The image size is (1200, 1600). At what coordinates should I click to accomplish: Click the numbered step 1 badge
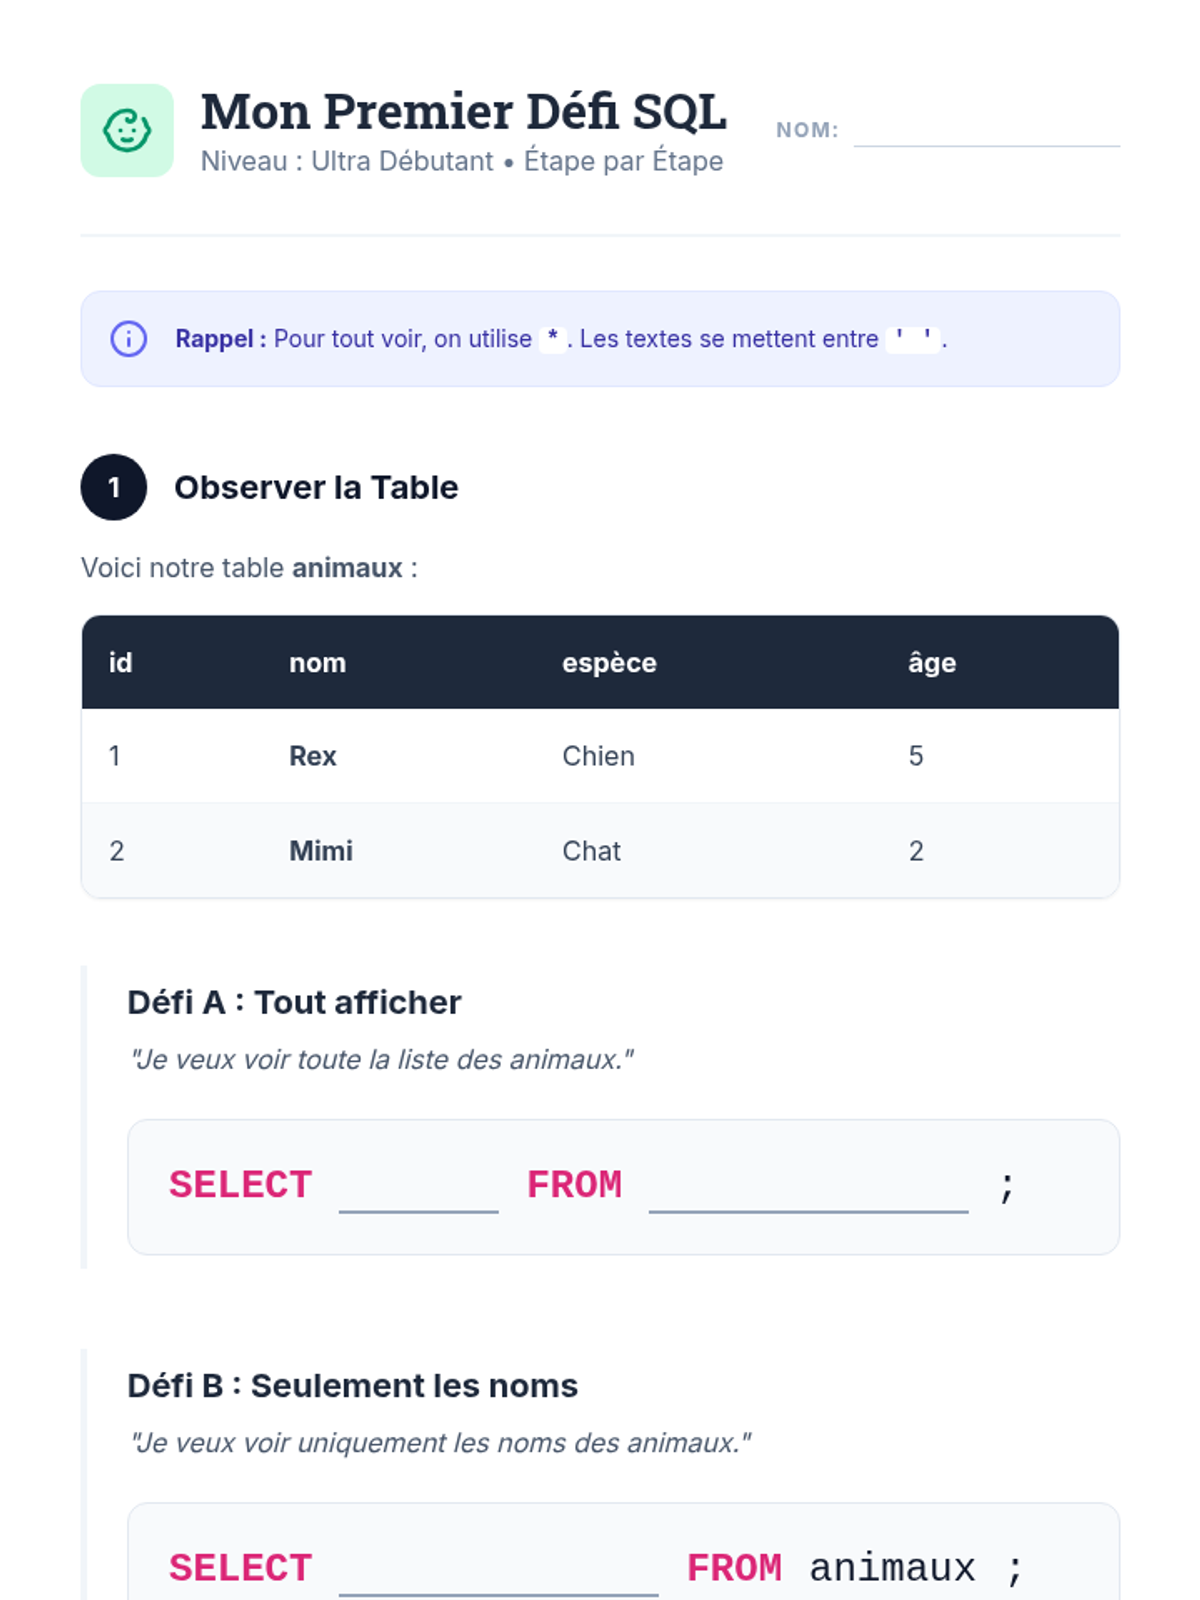114,487
